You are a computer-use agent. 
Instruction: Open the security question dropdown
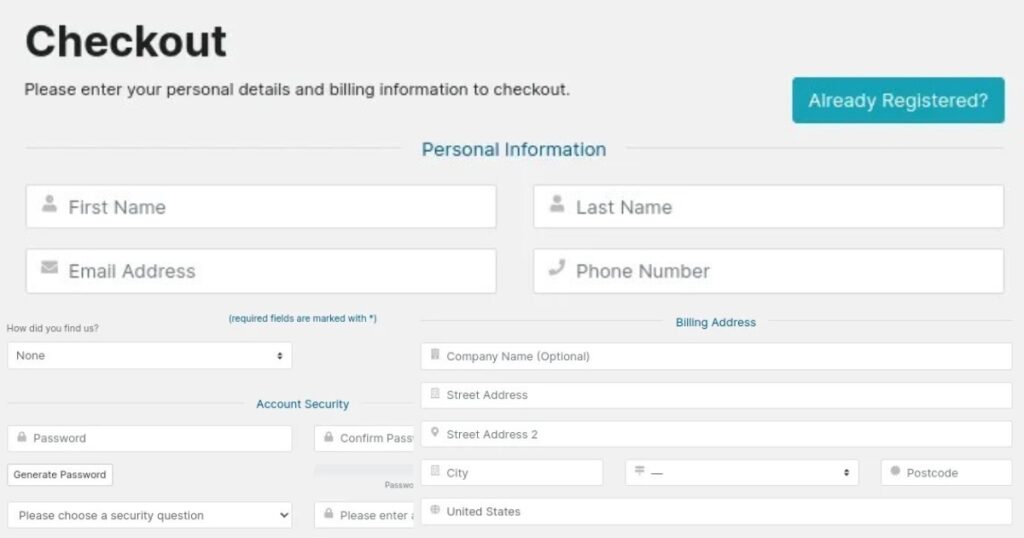(x=150, y=516)
